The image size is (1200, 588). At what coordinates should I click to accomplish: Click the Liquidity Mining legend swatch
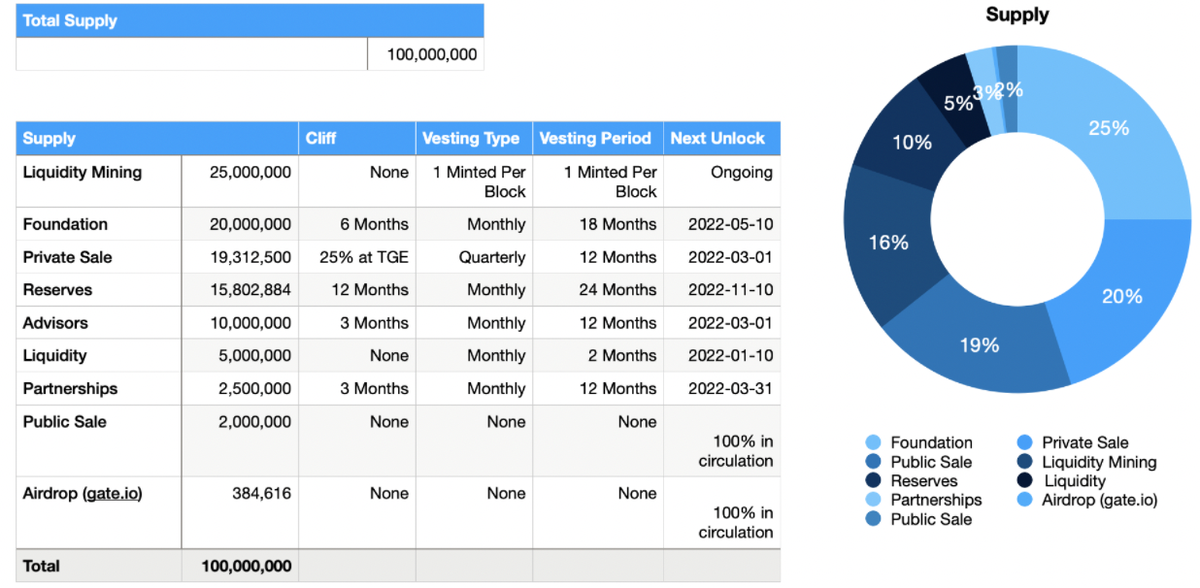pyautogui.click(x=1025, y=462)
